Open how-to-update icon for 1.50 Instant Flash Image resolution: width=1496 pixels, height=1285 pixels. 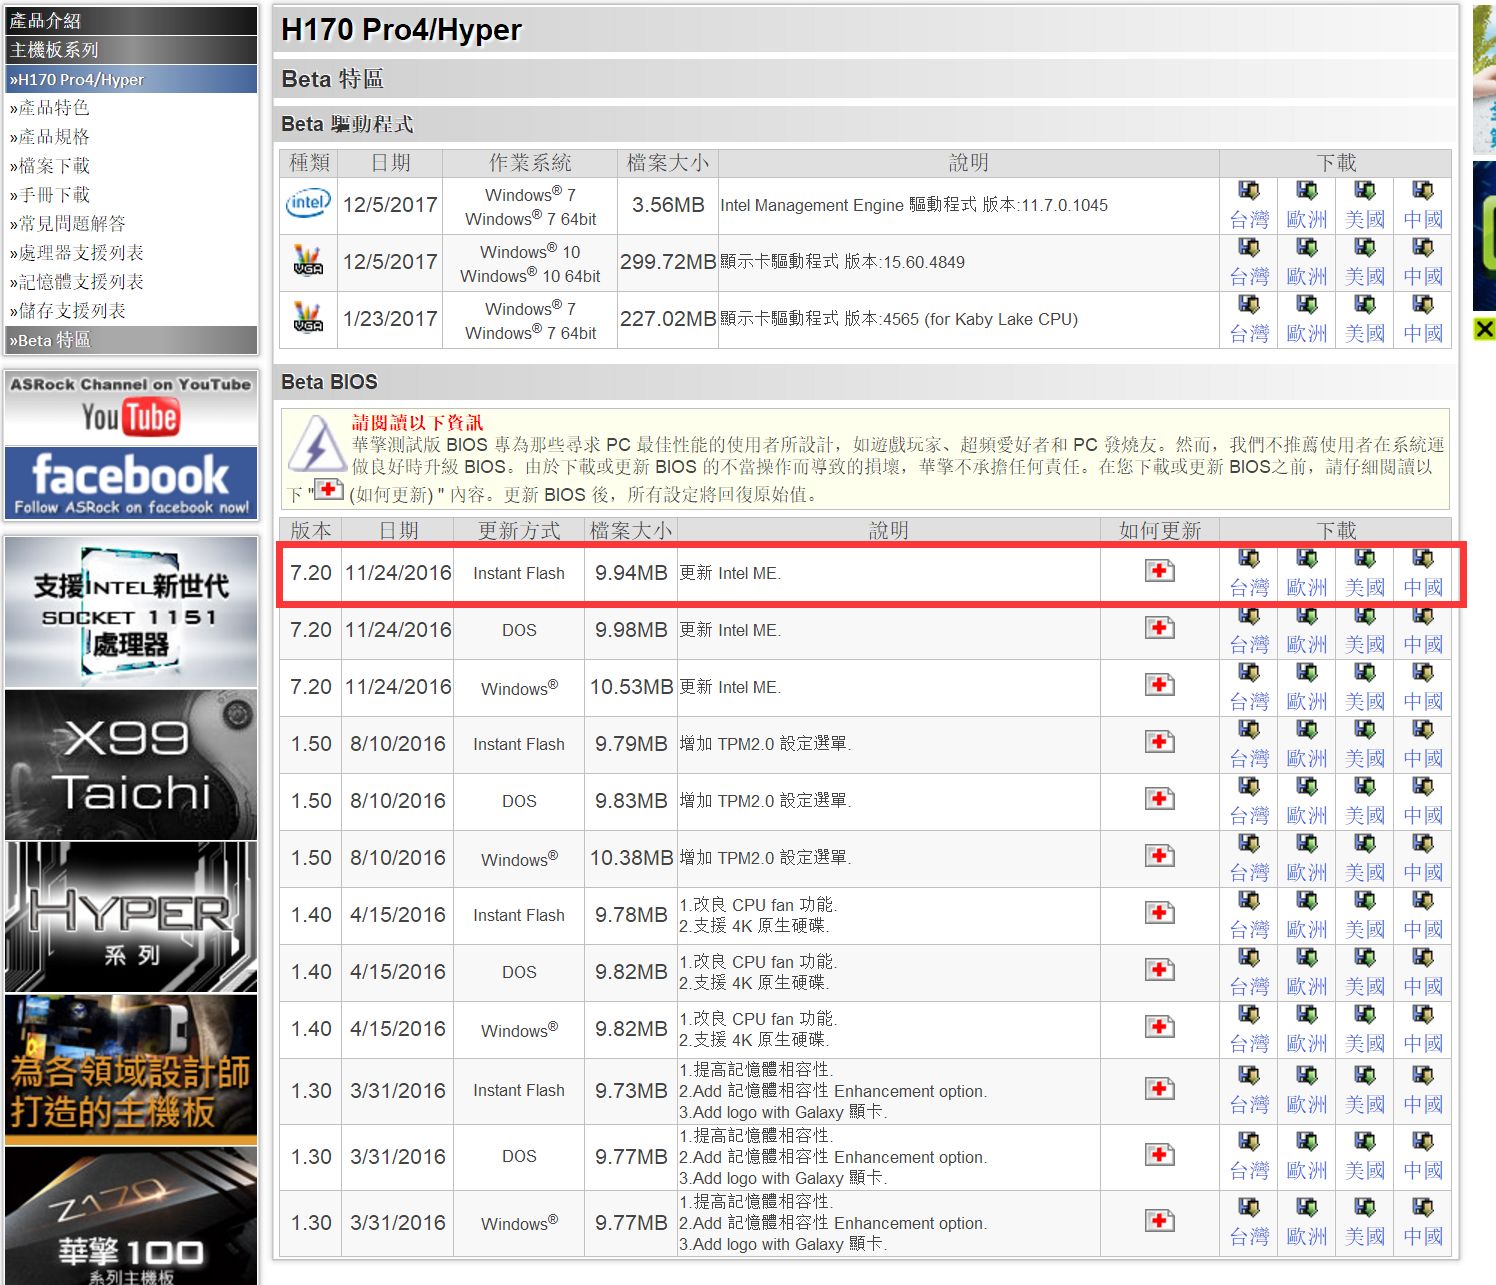(x=1160, y=742)
